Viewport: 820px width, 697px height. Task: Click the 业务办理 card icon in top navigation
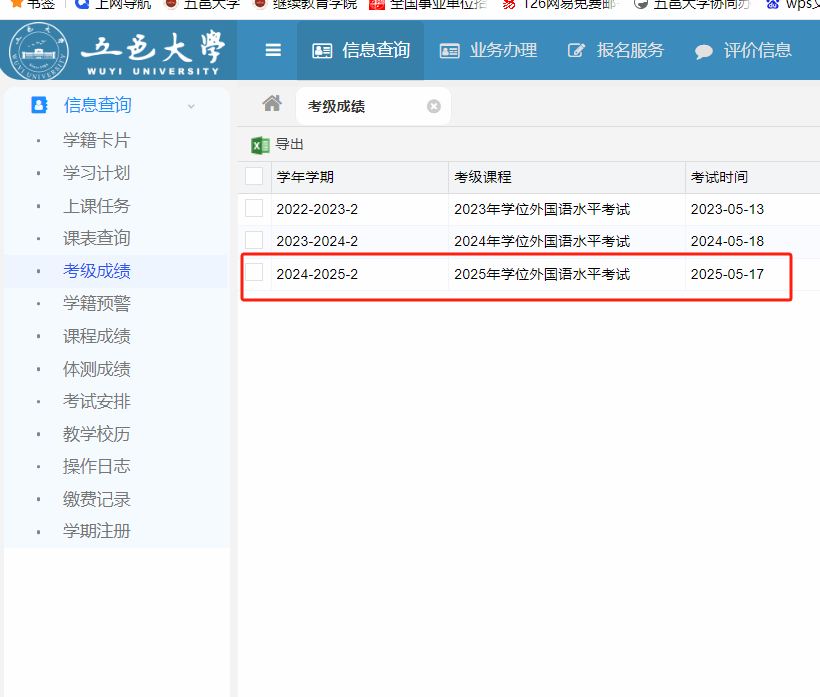tap(451, 51)
